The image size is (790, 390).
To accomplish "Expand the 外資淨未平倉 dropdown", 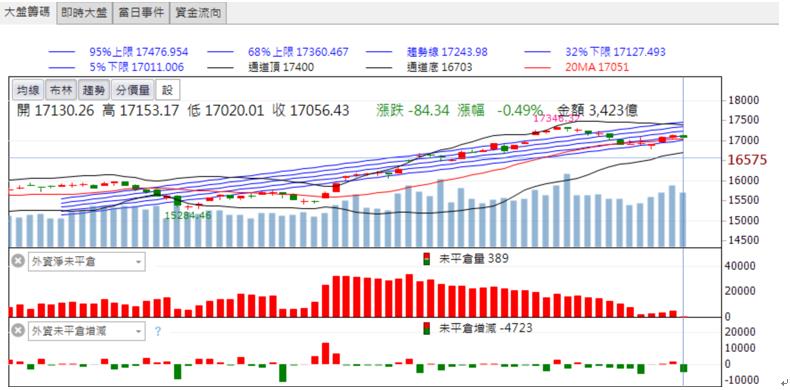I will tap(138, 262).
